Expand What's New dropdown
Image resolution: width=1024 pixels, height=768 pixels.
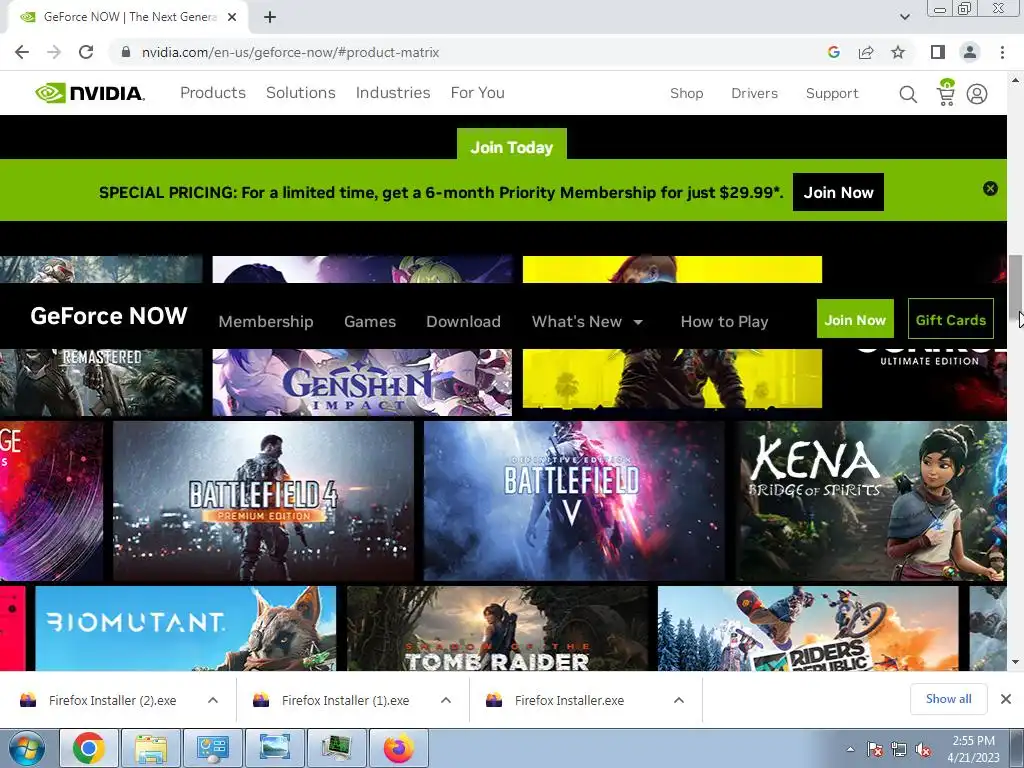pyautogui.click(x=587, y=321)
